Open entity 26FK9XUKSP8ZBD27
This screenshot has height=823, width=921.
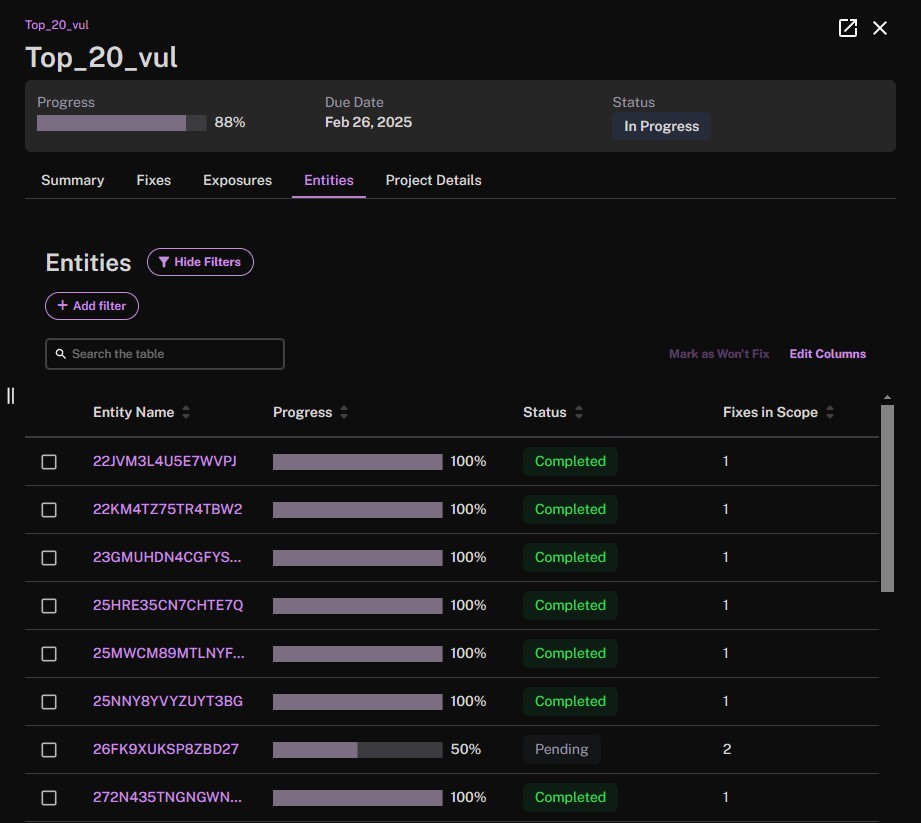pos(166,749)
